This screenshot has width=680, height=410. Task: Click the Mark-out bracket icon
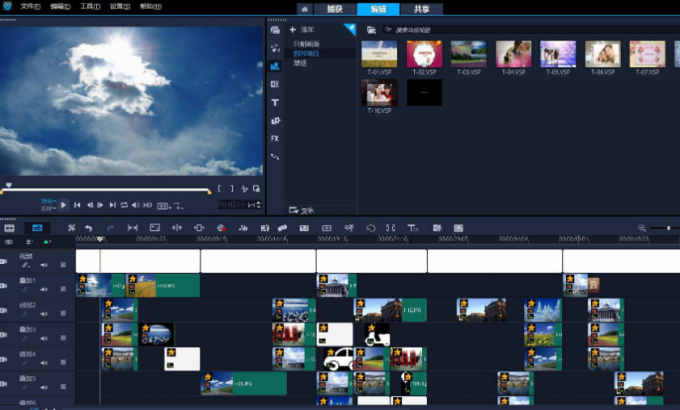(x=232, y=188)
